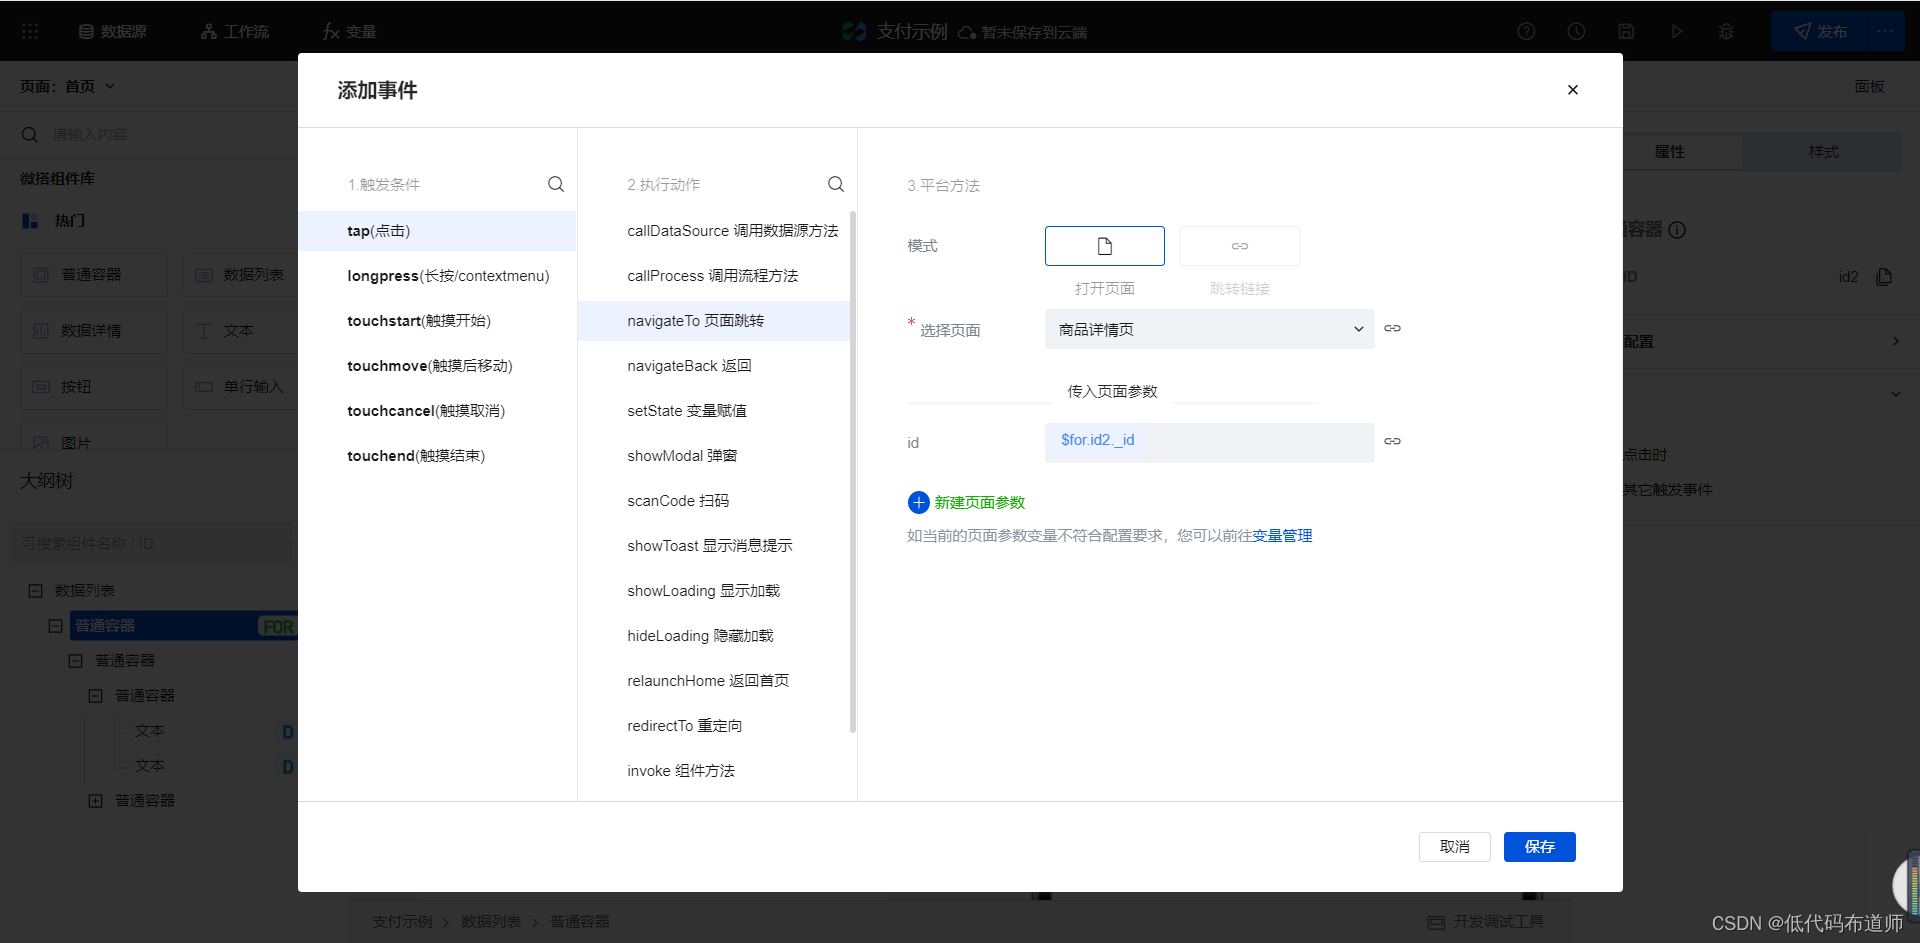
Task: Click debug bug icon in top toolbar
Action: pyautogui.click(x=1726, y=31)
